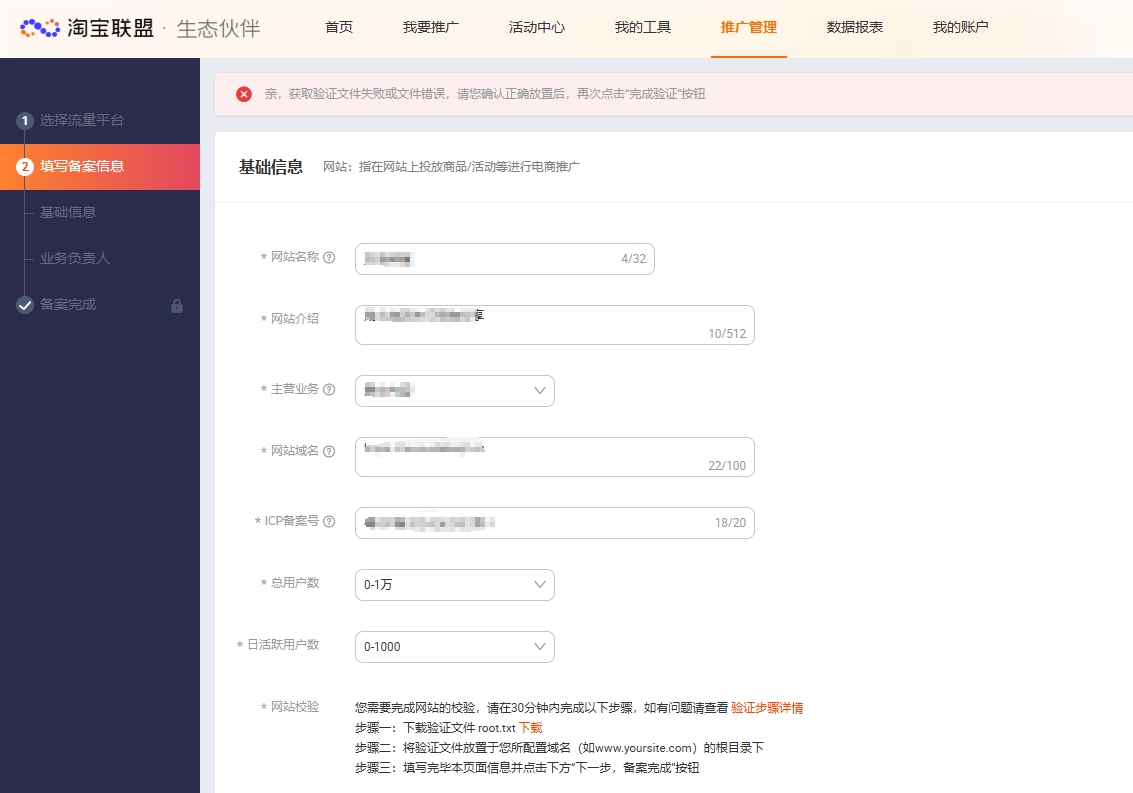Click 下载 link for root.txt file
This screenshot has width=1133, height=793.
pos(530,728)
